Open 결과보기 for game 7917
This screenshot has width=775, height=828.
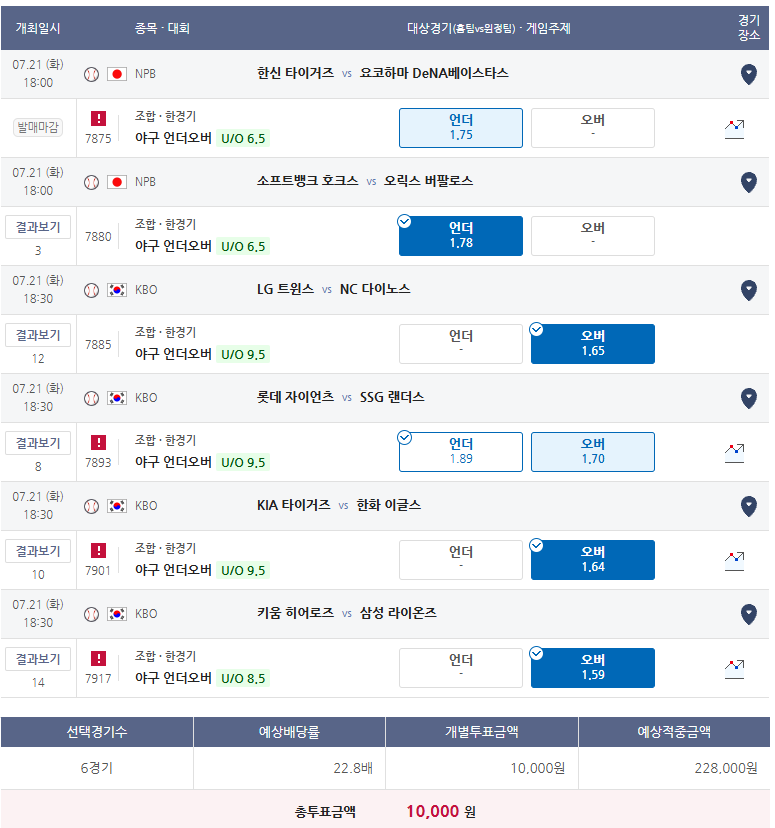point(38,659)
